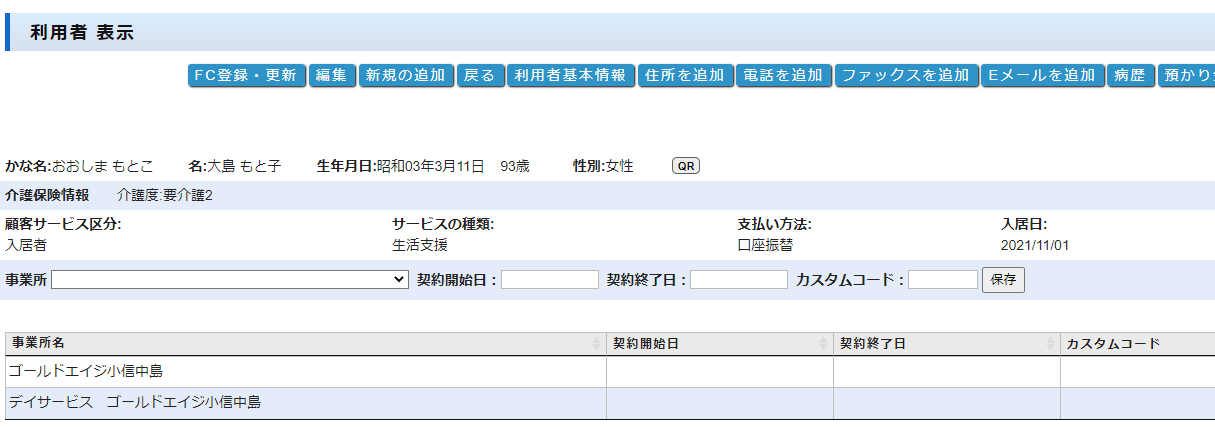Click 新規の追加 button
This screenshot has width=1215, height=427.
tap(406, 76)
